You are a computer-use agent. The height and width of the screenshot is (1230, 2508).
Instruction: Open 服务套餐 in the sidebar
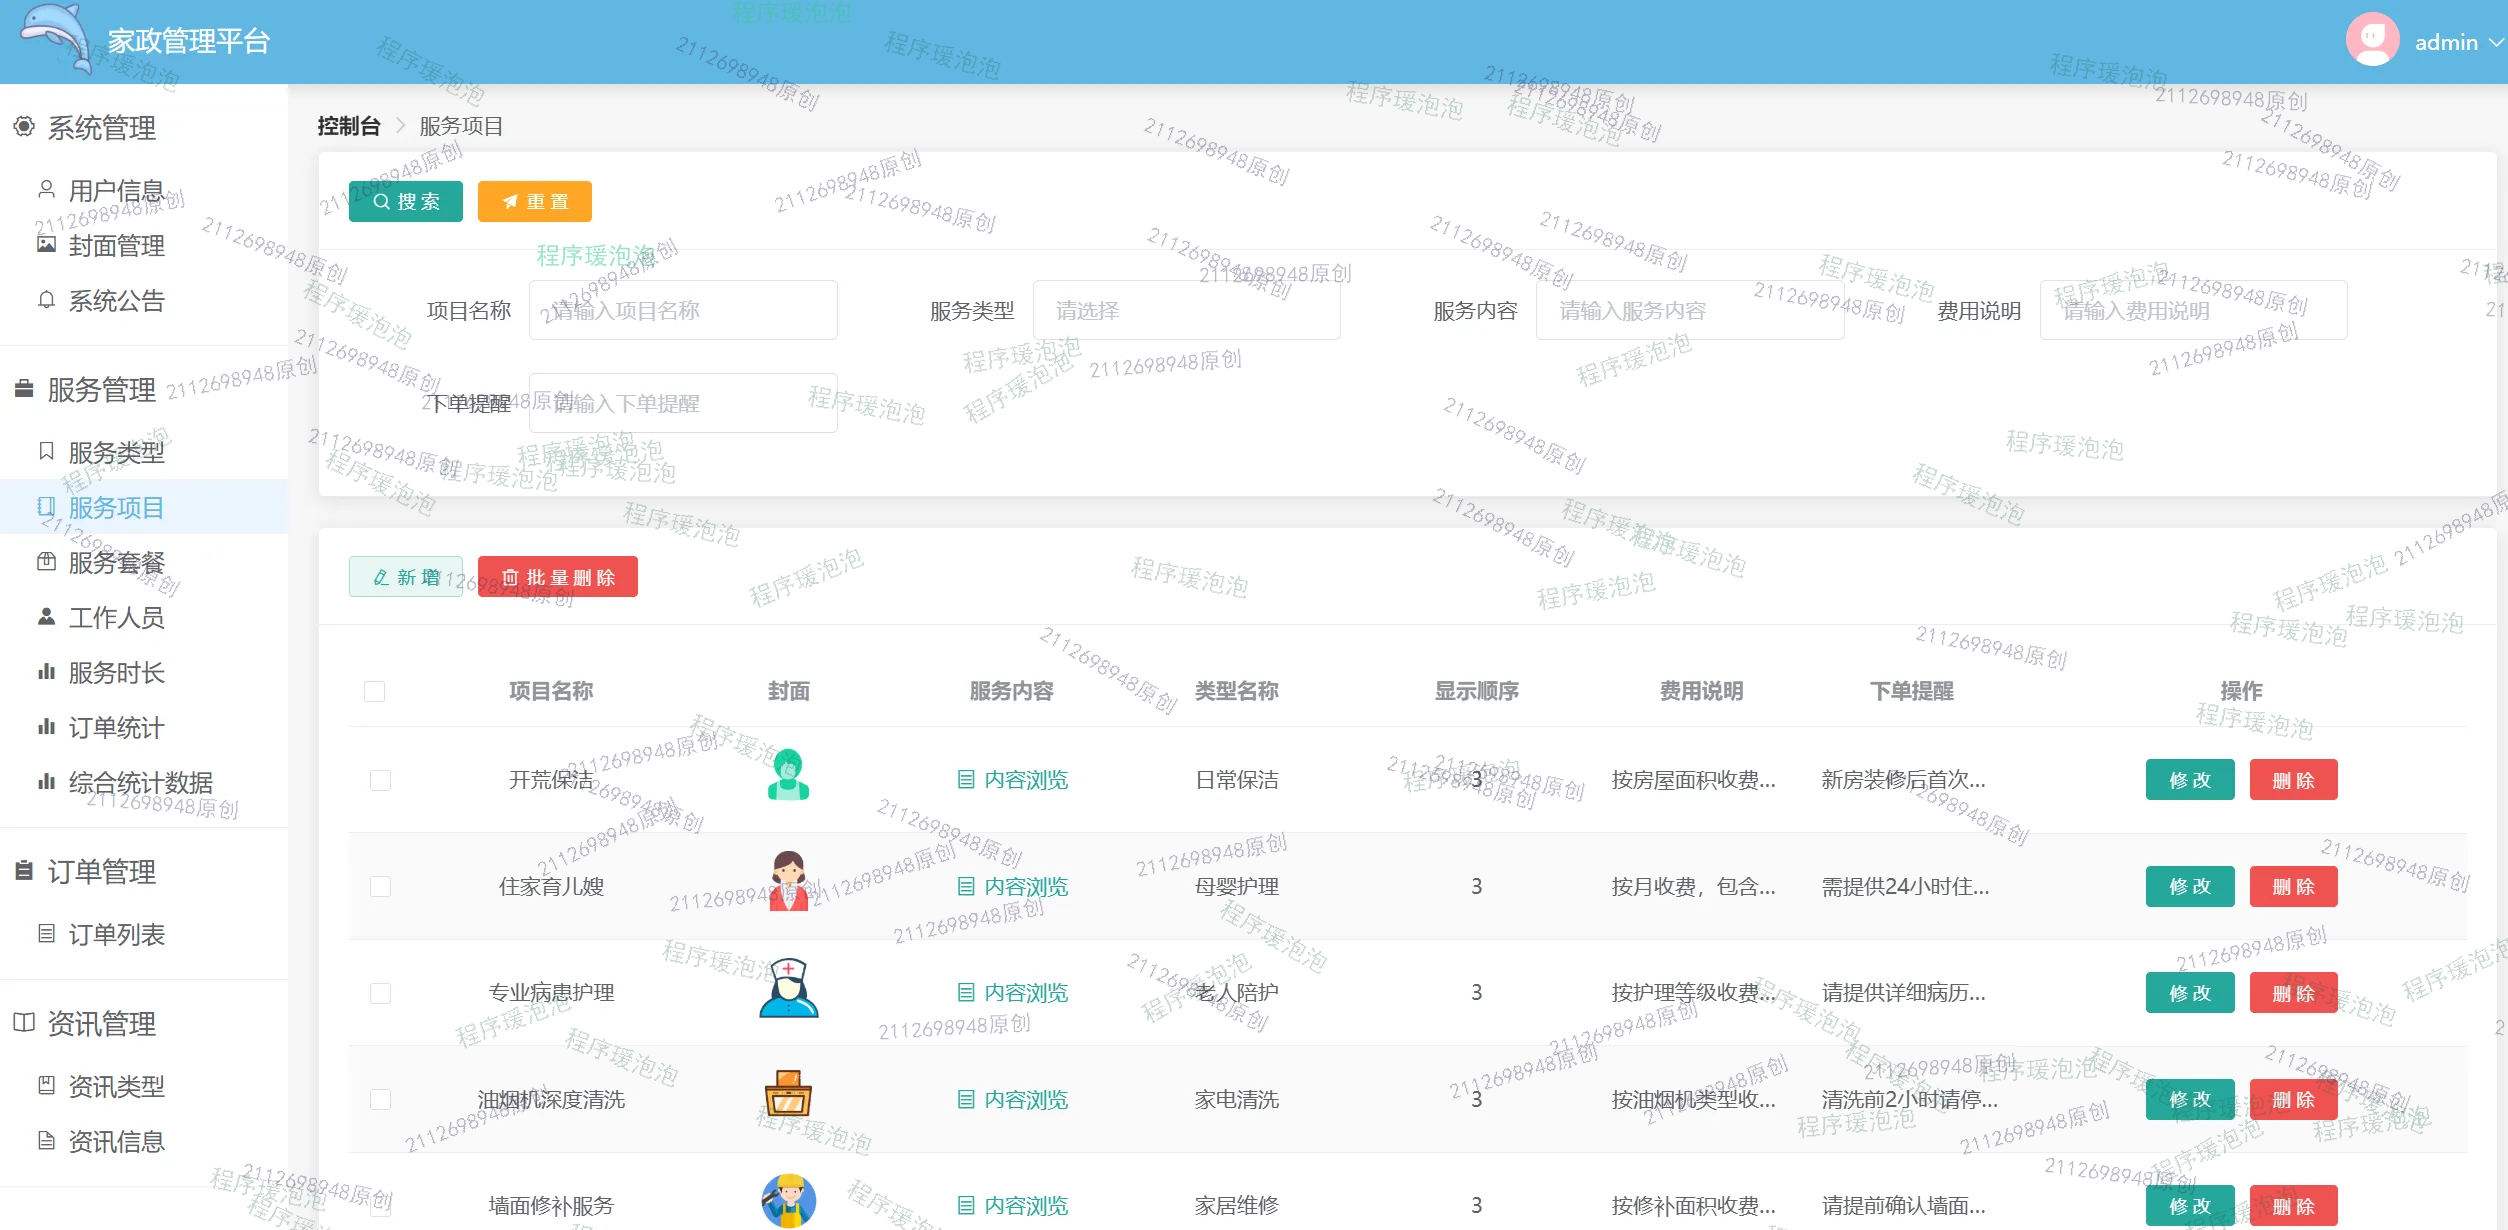(x=116, y=563)
